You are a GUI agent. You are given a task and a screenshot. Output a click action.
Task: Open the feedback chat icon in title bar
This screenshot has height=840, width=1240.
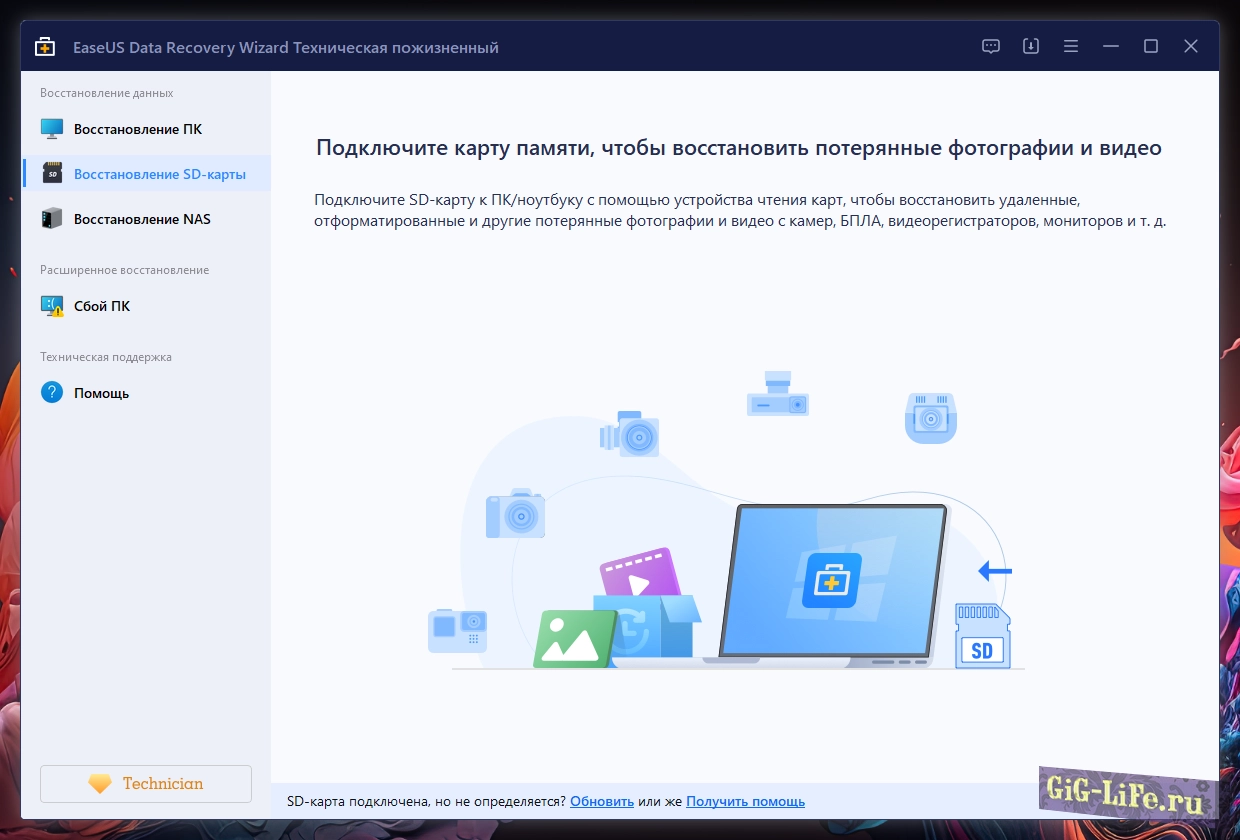pos(991,47)
